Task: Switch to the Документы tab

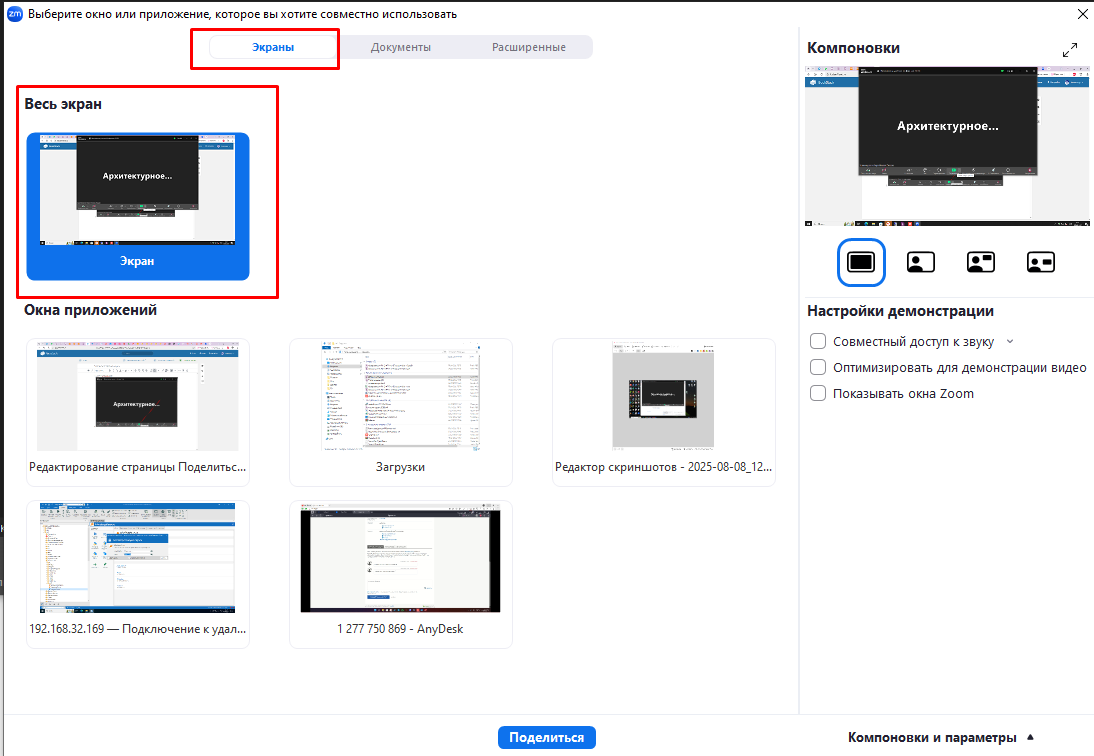Action: (400, 47)
